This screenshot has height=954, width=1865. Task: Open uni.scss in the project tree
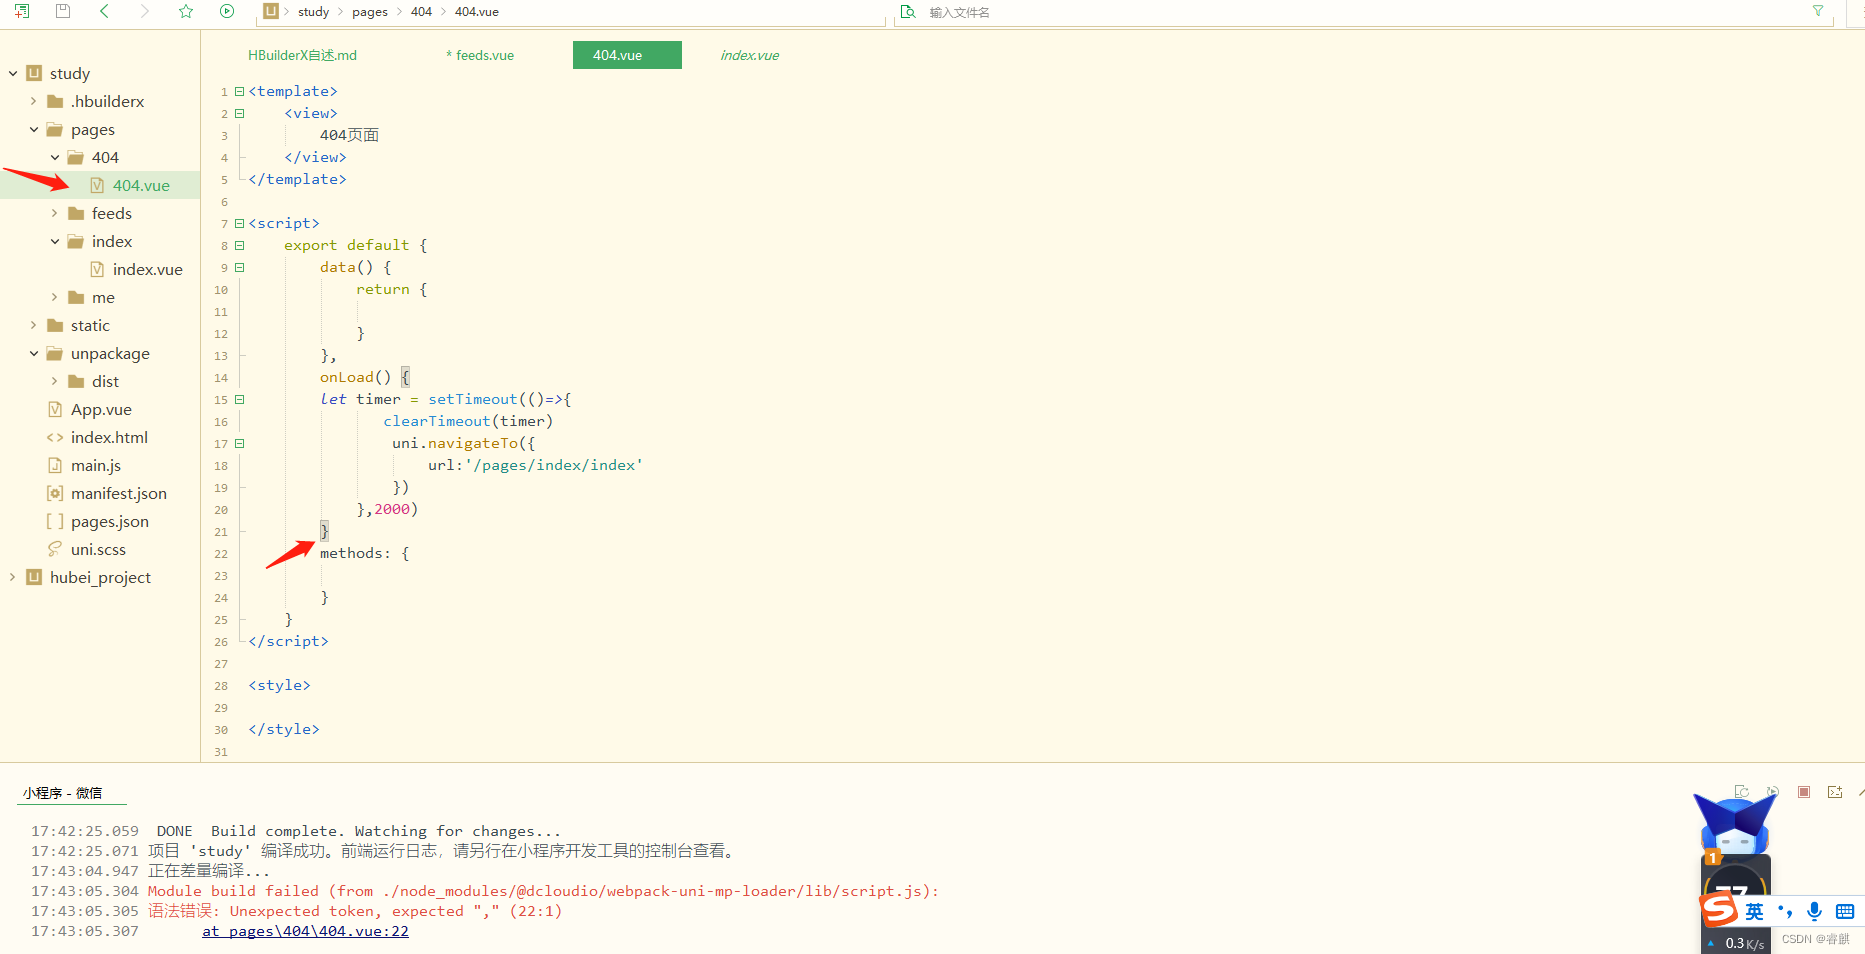pyautogui.click(x=100, y=549)
